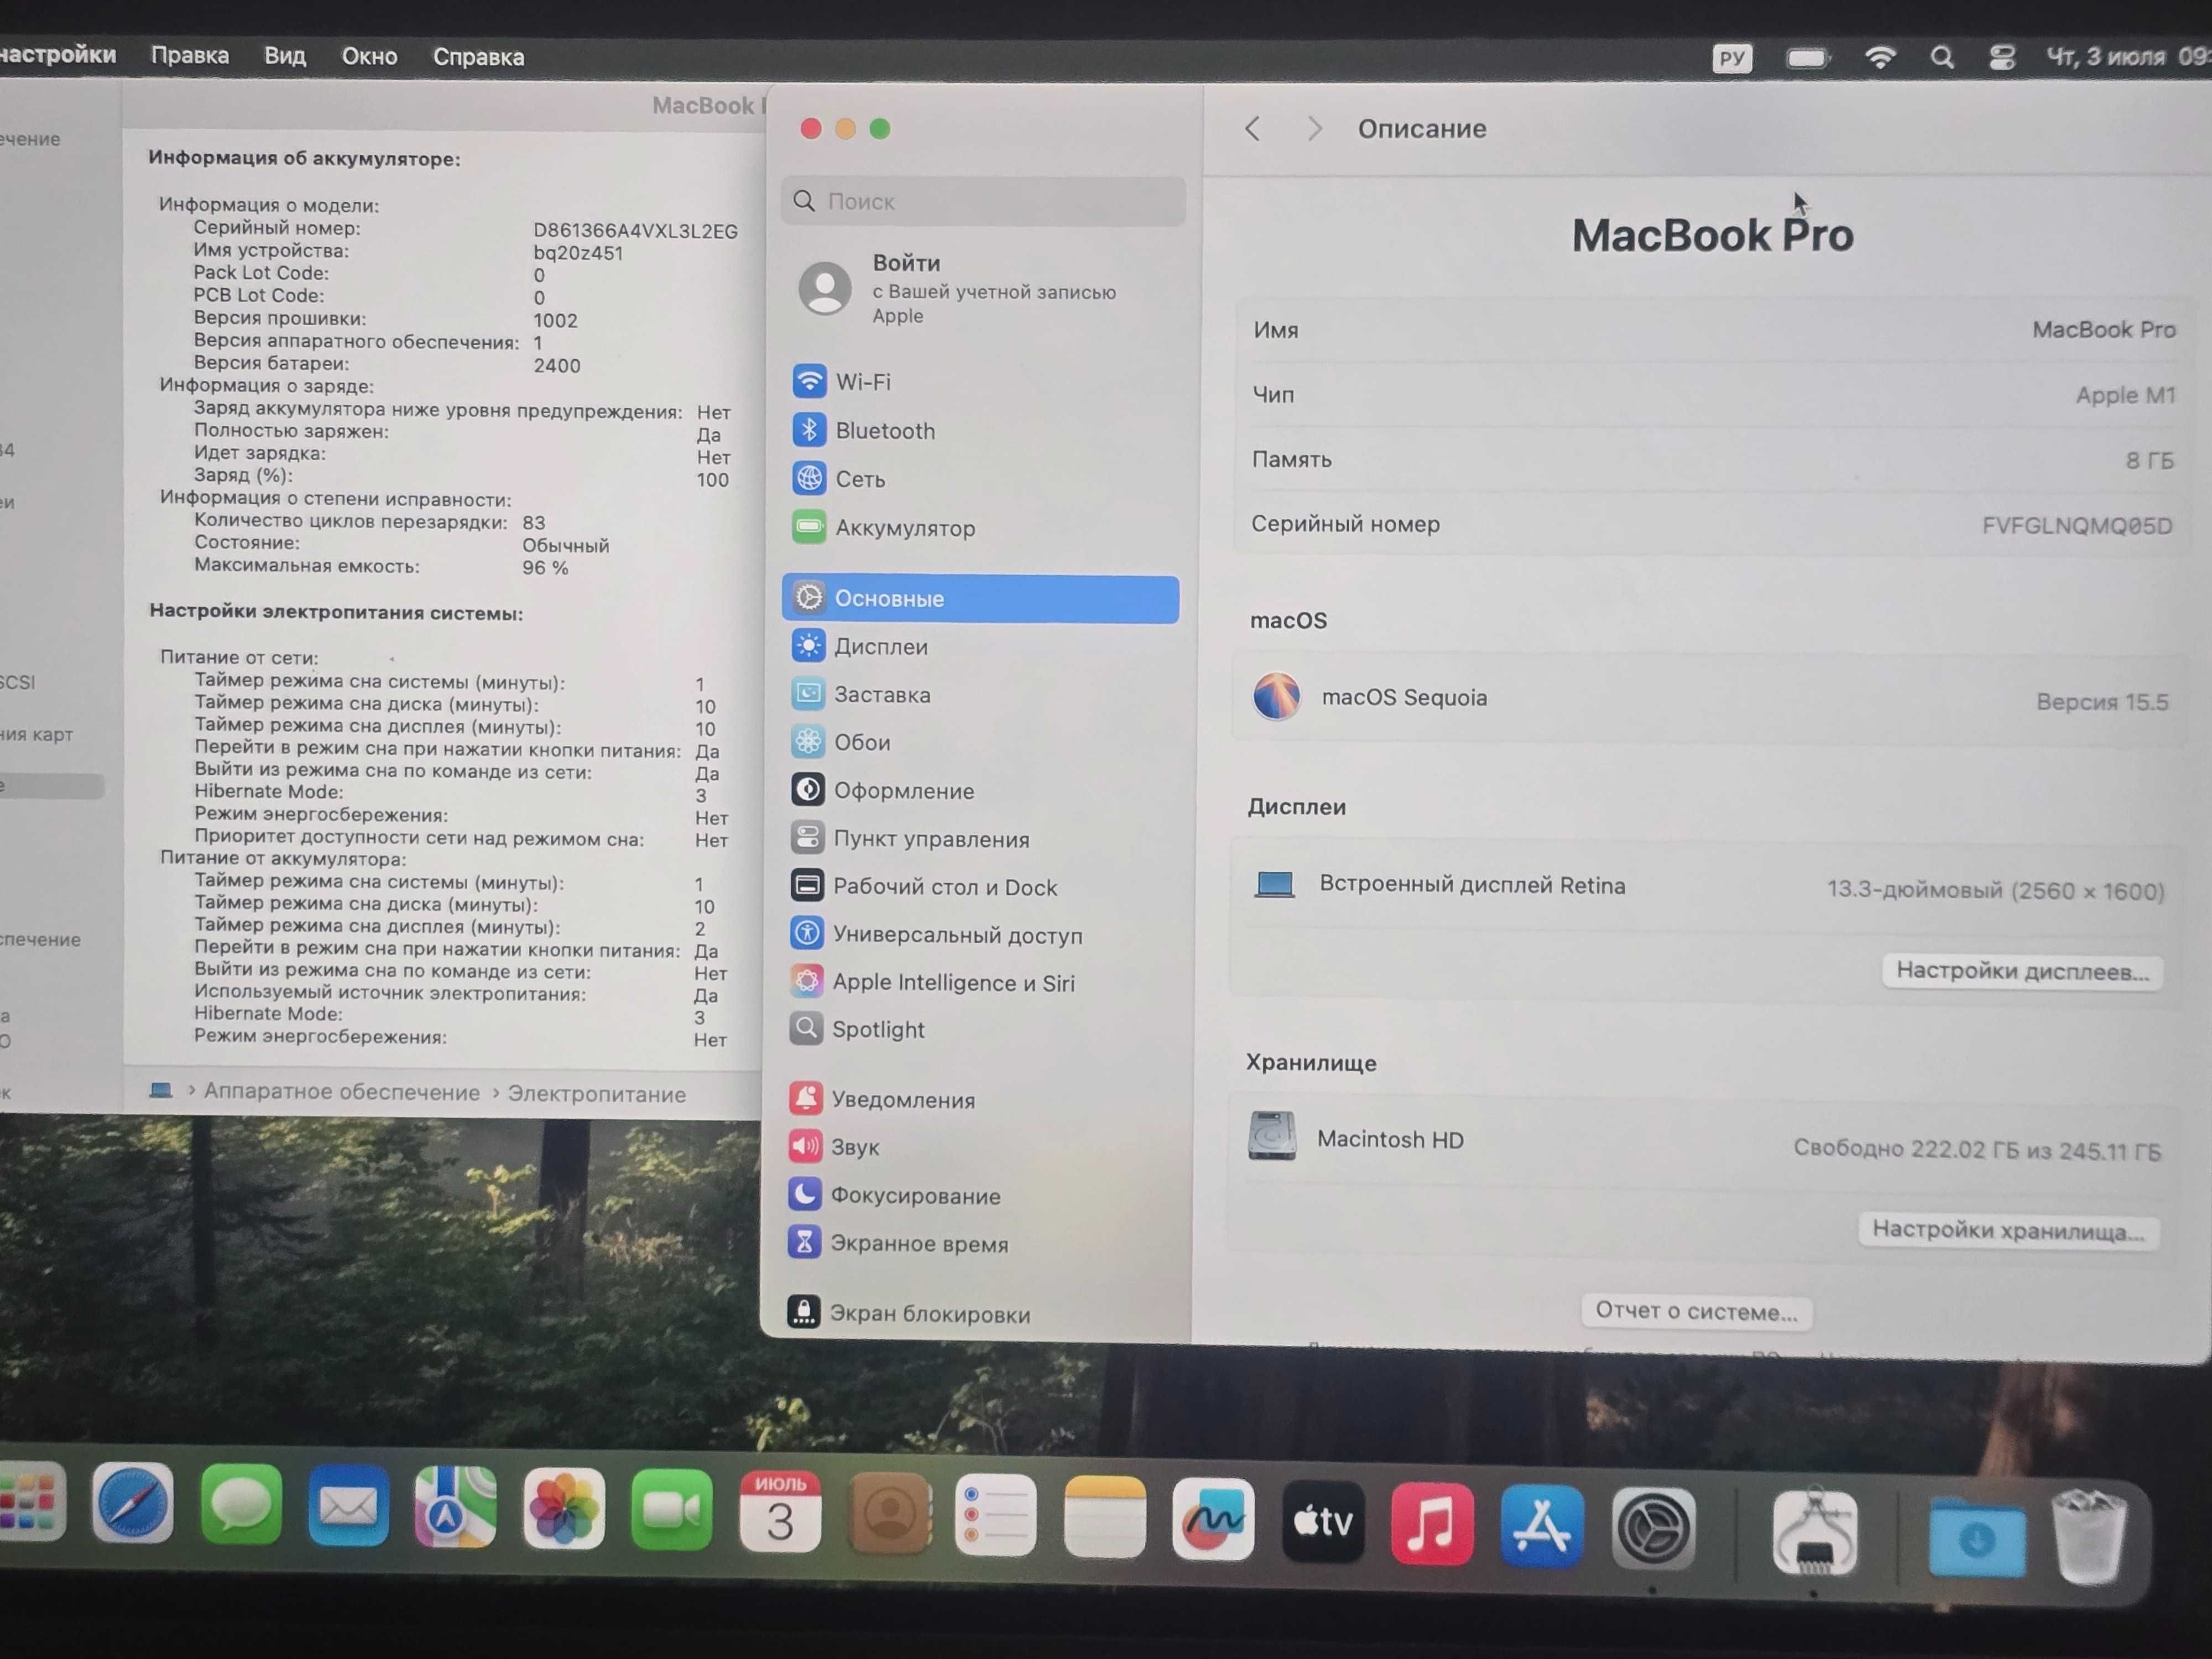Click the Поиск search field

tap(984, 201)
